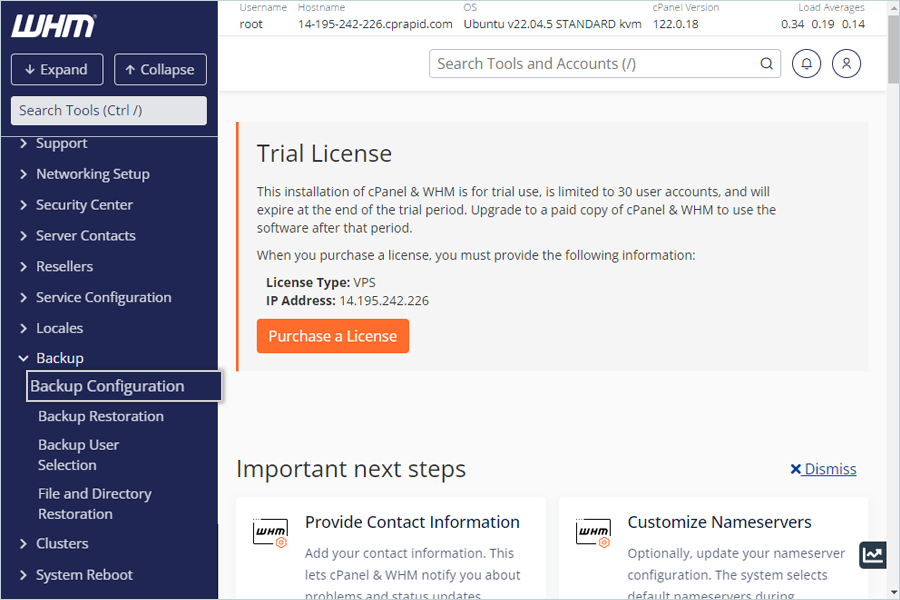The height and width of the screenshot is (600, 900).
Task: Select the Clusters menu label
Action: point(62,544)
